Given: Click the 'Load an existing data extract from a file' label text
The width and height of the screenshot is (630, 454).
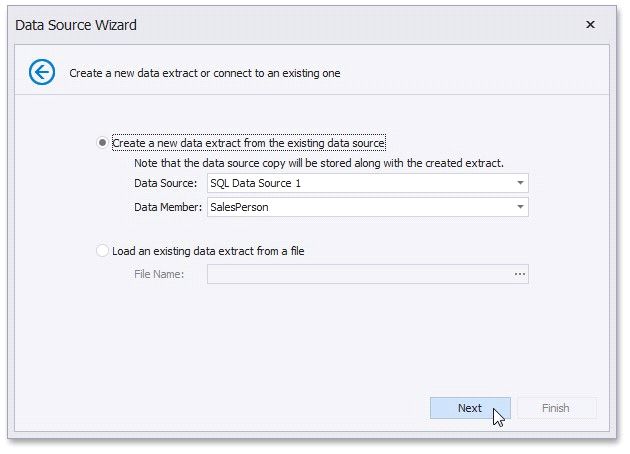Looking at the screenshot, I should pyautogui.click(x=208, y=251).
